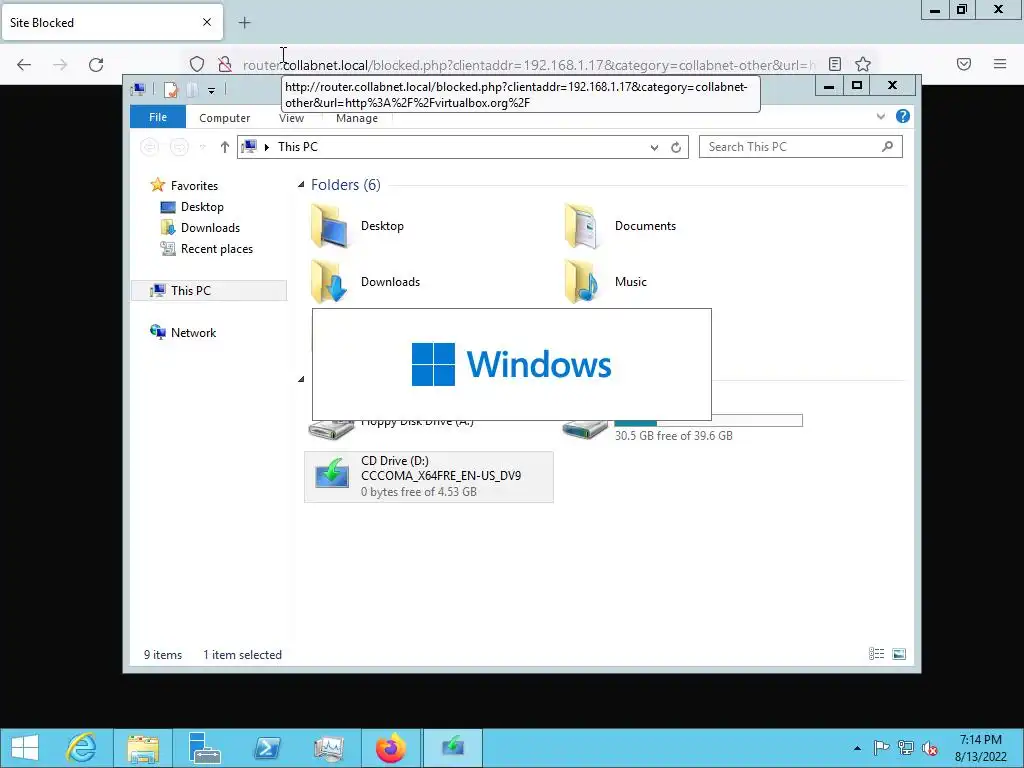Image resolution: width=1024 pixels, height=768 pixels.
Task: Open Windows Start button
Action: pyautogui.click(x=25, y=748)
